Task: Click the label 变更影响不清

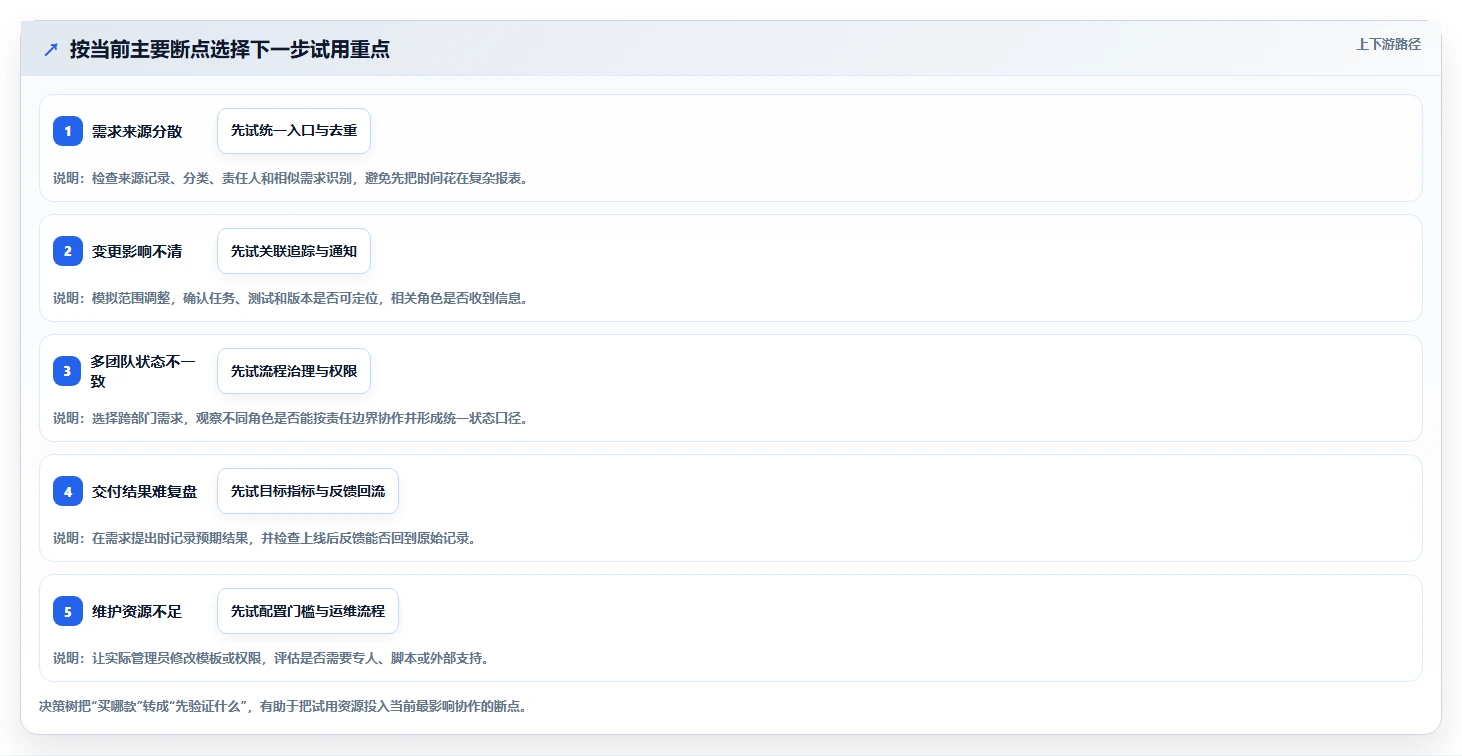Action: pos(137,251)
